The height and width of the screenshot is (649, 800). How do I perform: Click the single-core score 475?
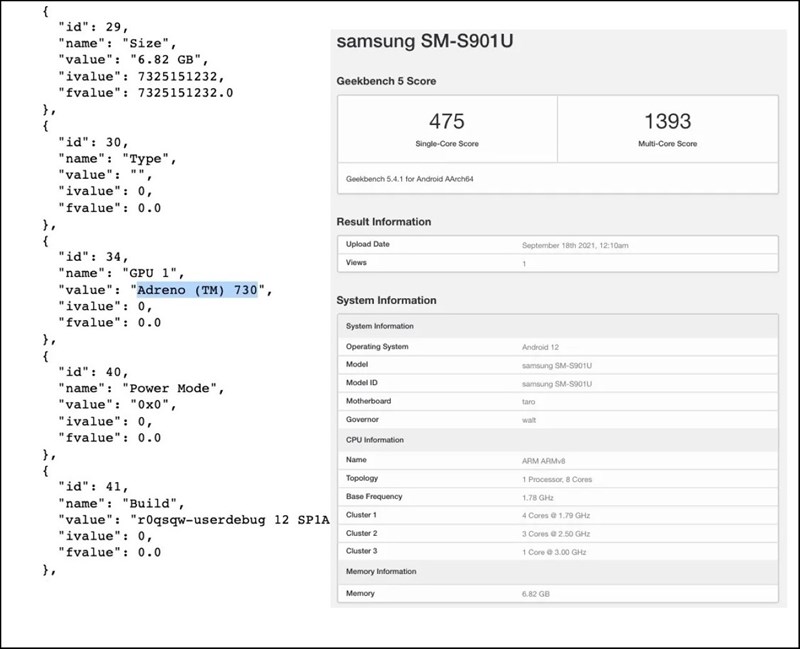(446, 121)
